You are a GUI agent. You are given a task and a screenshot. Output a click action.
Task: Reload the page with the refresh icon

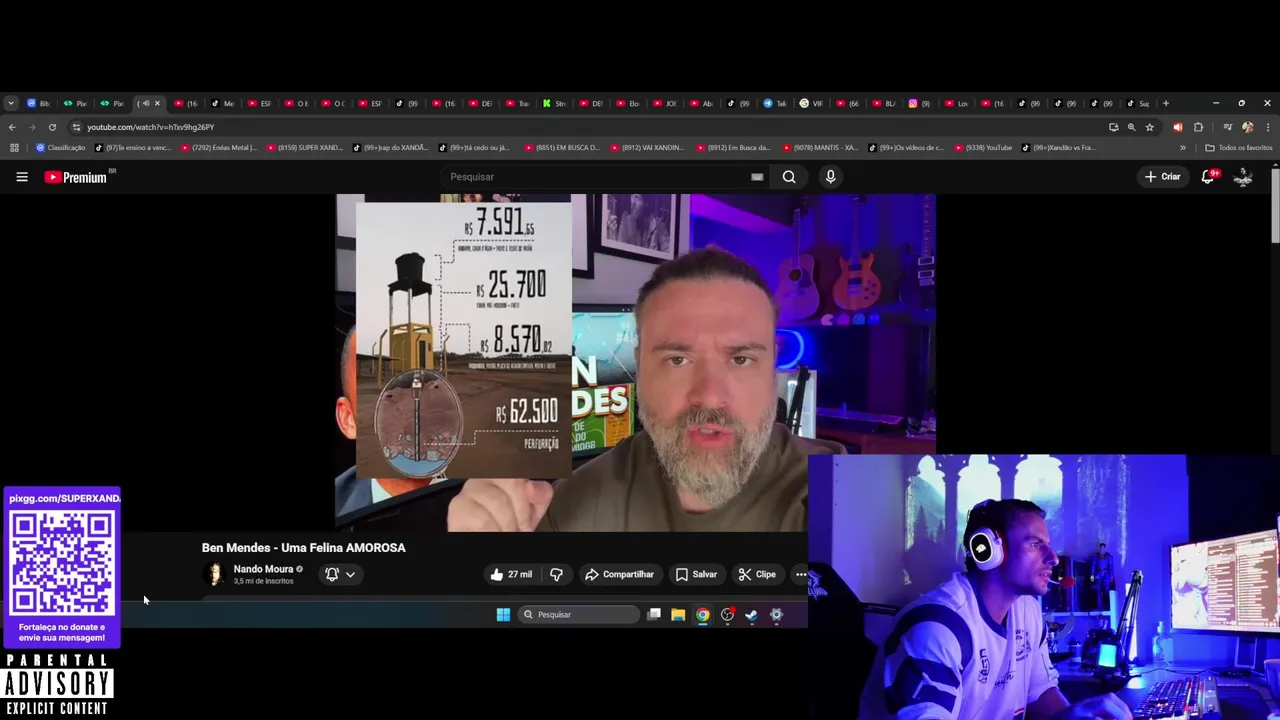coord(52,127)
